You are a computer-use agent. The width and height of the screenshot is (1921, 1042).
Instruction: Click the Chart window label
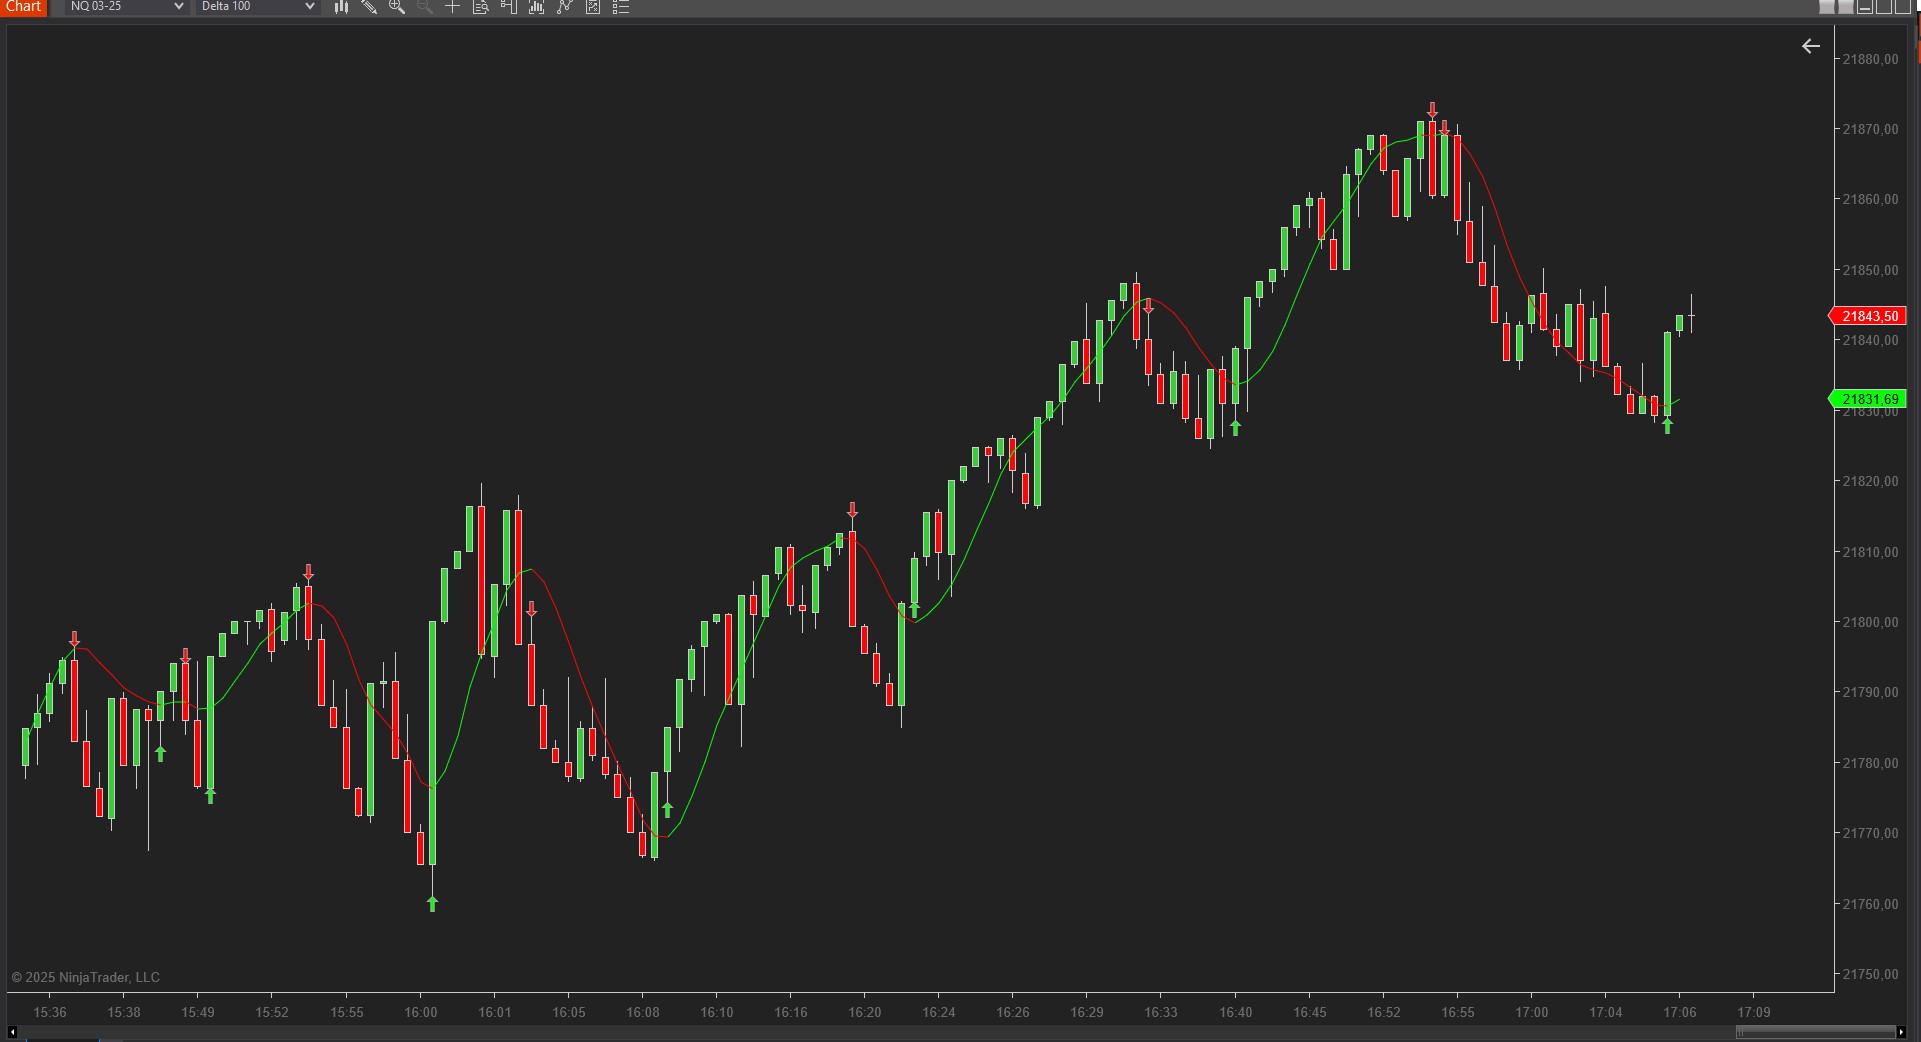24,7
